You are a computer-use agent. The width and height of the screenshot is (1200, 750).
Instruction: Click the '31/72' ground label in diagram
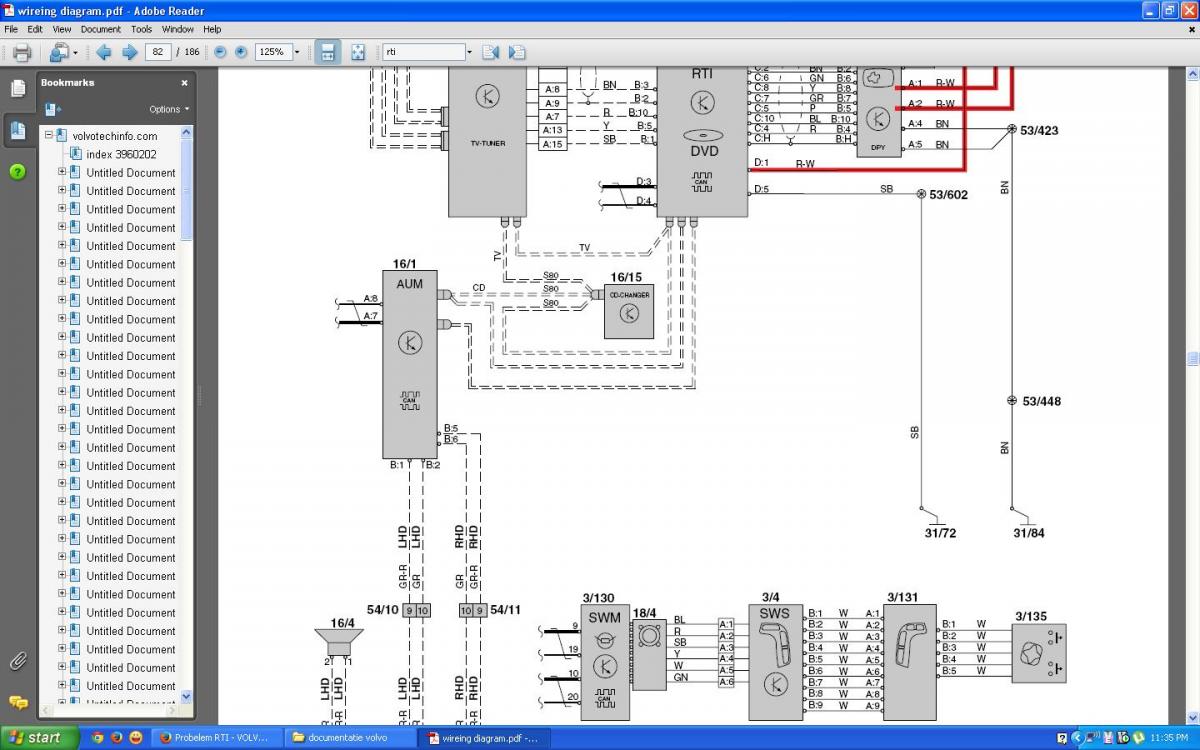(940, 533)
